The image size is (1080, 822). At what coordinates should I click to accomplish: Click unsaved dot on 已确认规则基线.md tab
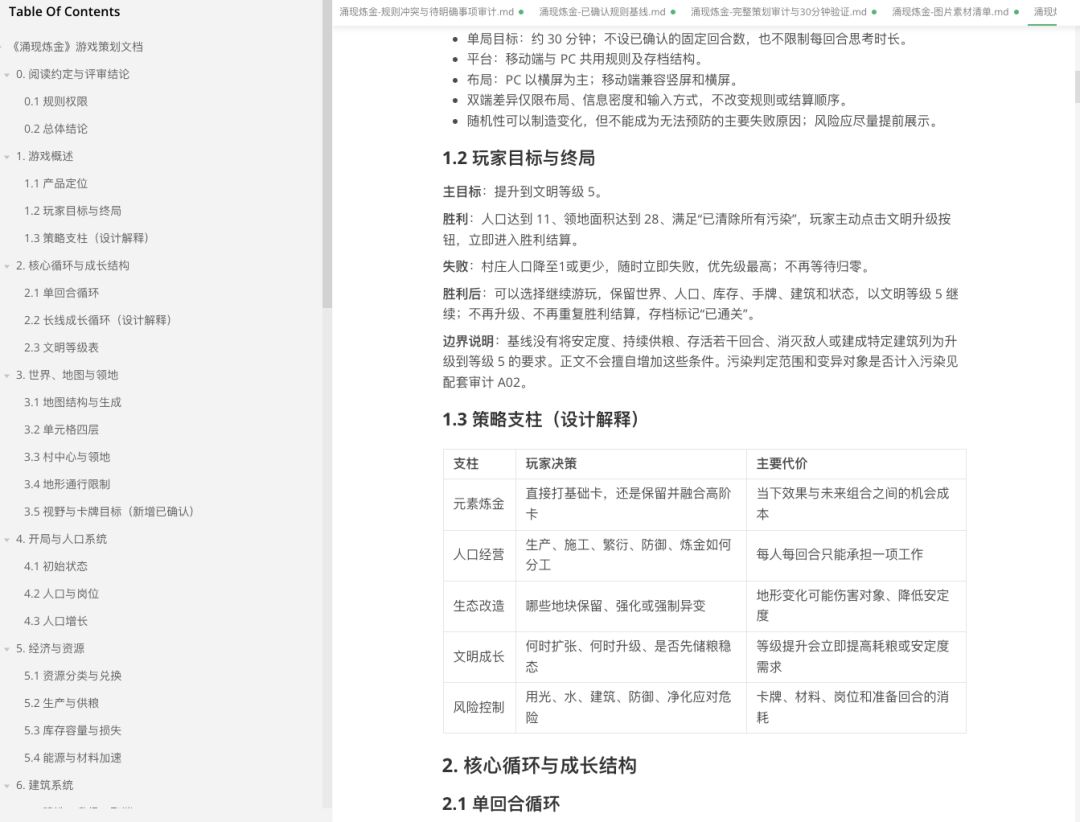pyautogui.click(x=673, y=12)
